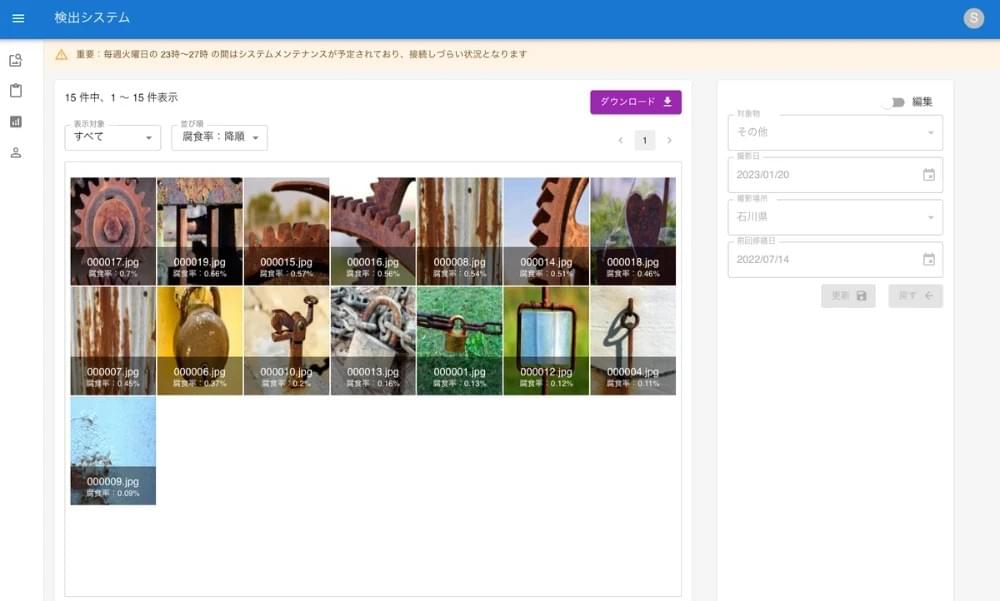Toggle the 編集 edit switch
The image size is (1000, 601).
(x=893, y=102)
